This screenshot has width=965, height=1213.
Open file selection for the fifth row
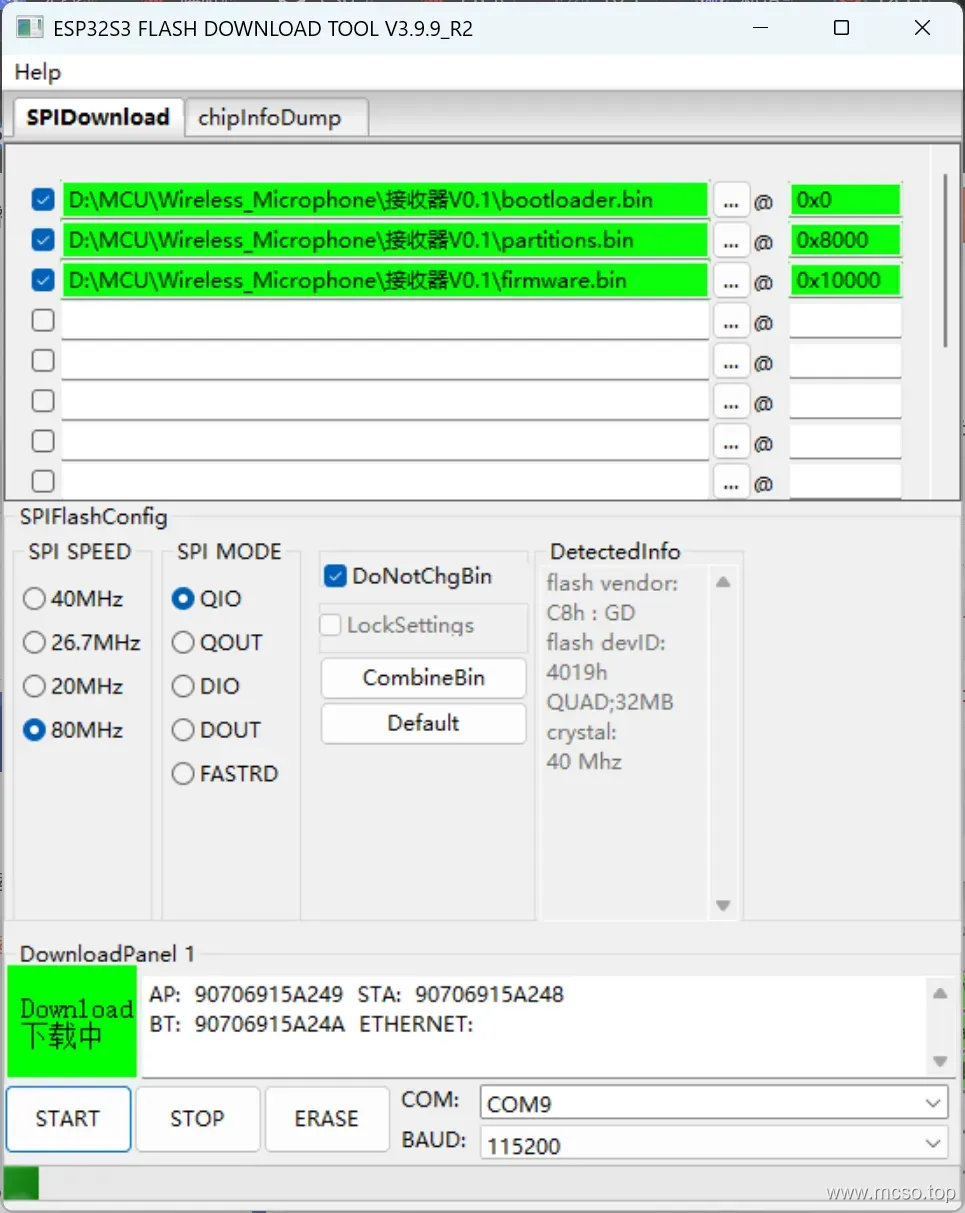[731, 361]
